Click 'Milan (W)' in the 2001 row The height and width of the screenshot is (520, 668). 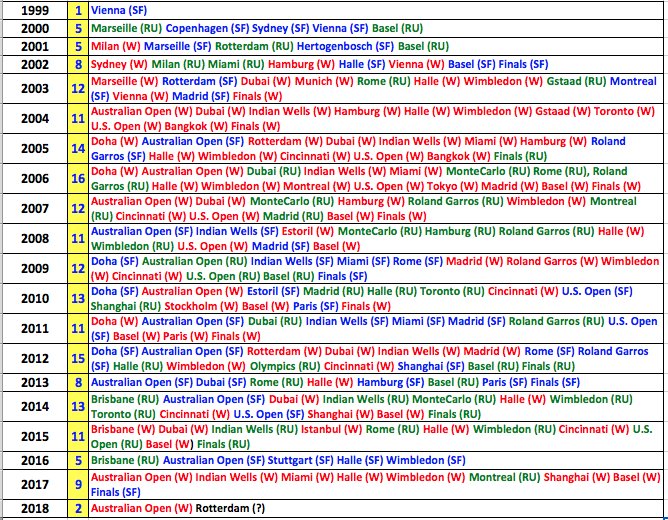115,46
